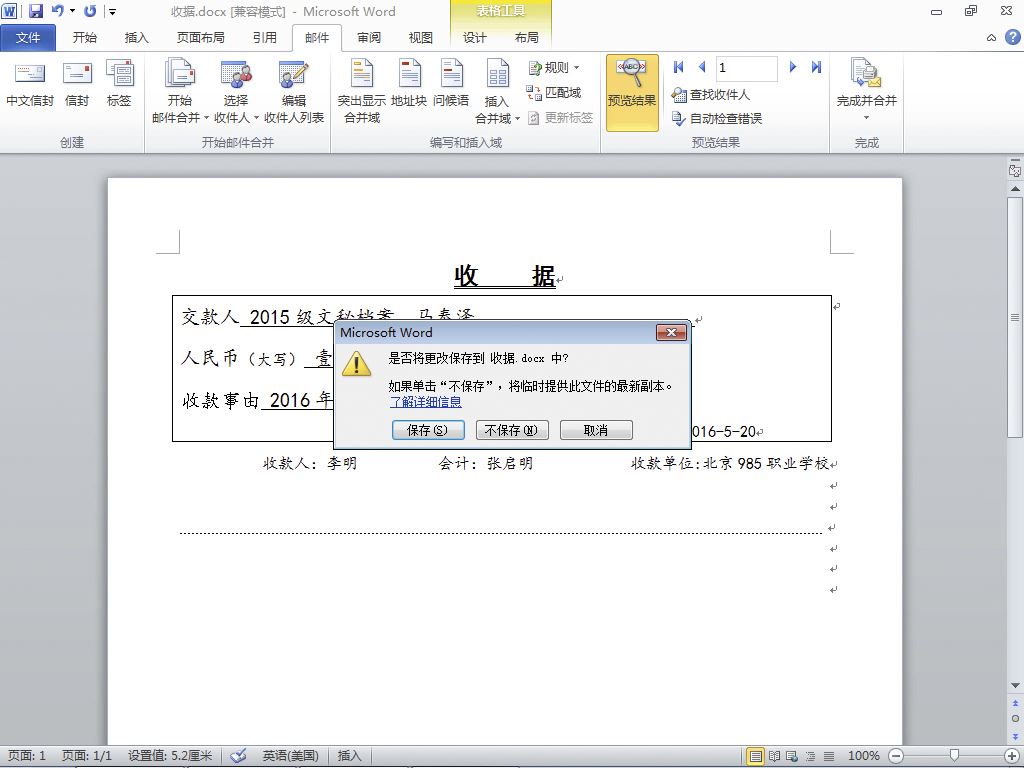This screenshot has height=768, width=1024.
Task: Select Full Screen Reading view button
Action: (774, 756)
